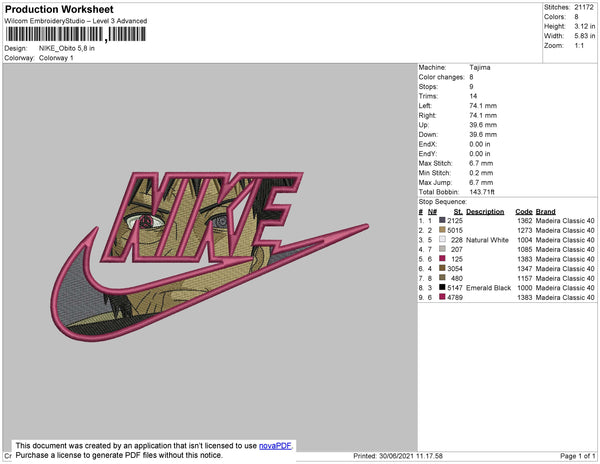Viewport: 600px width, 464px height.
Task: Select the color swatch for thread 3054
Action: tap(442, 268)
